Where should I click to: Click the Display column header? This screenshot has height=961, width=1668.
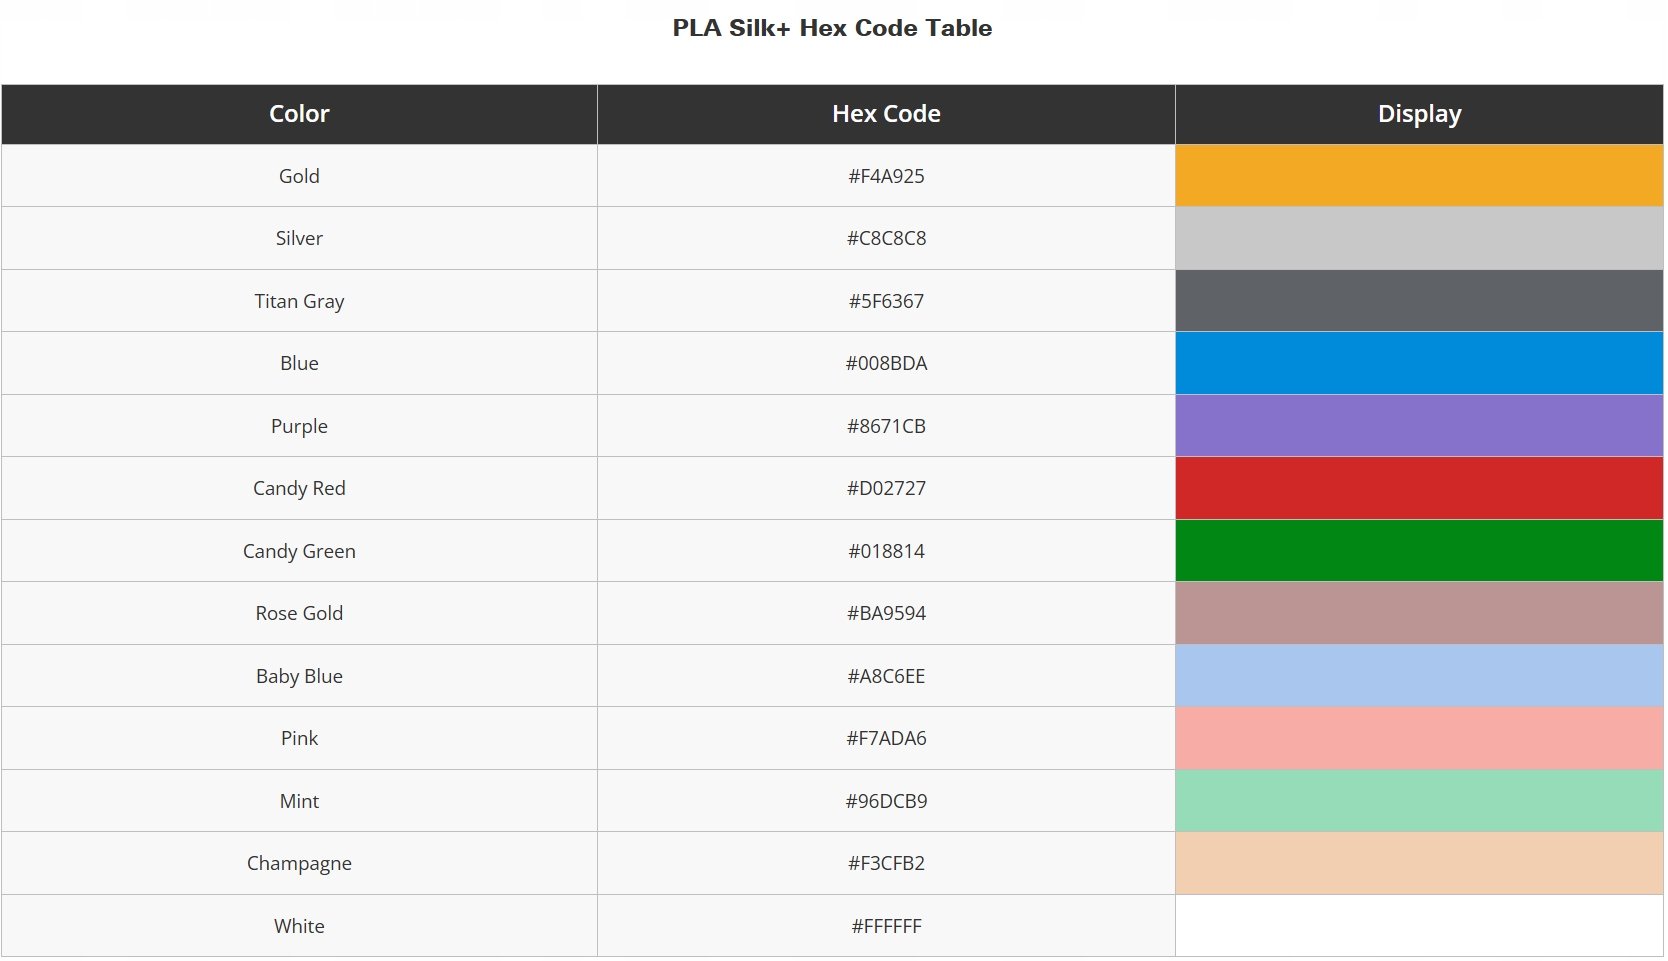(x=1419, y=114)
